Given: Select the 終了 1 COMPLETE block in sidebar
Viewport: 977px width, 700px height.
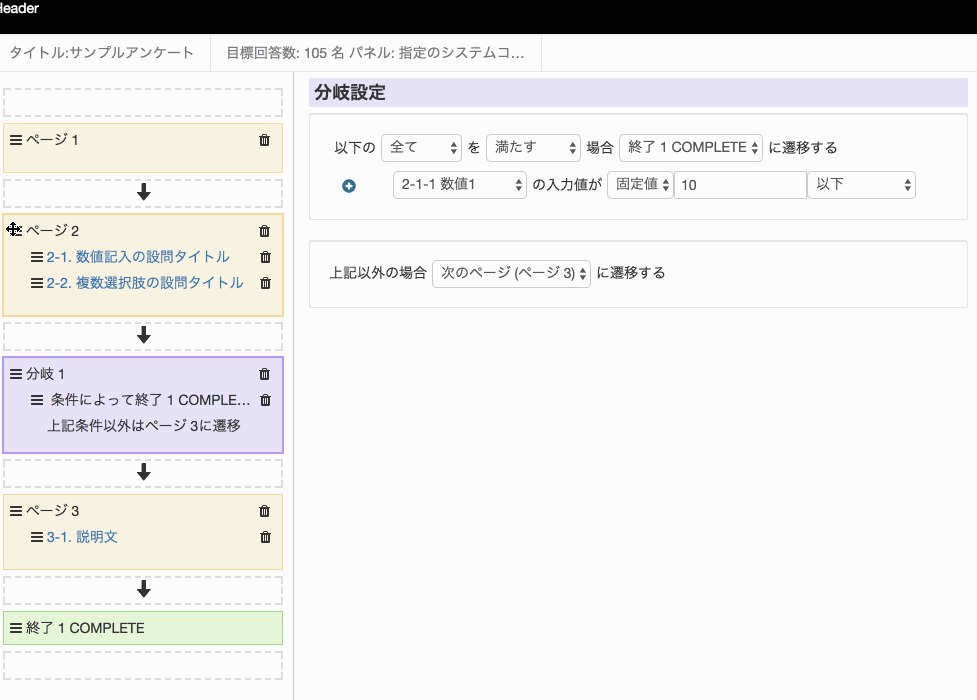Looking at the screenshot, I should 143,628.
